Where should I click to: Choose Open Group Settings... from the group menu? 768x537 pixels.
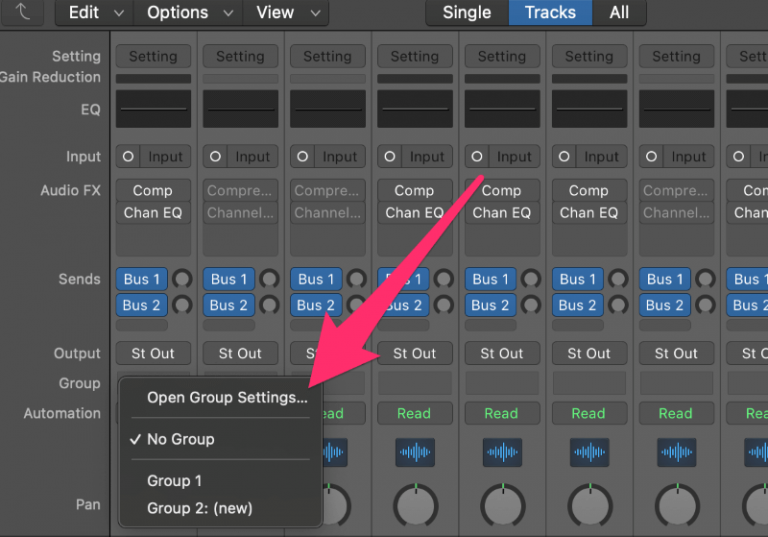coord(227,397)
